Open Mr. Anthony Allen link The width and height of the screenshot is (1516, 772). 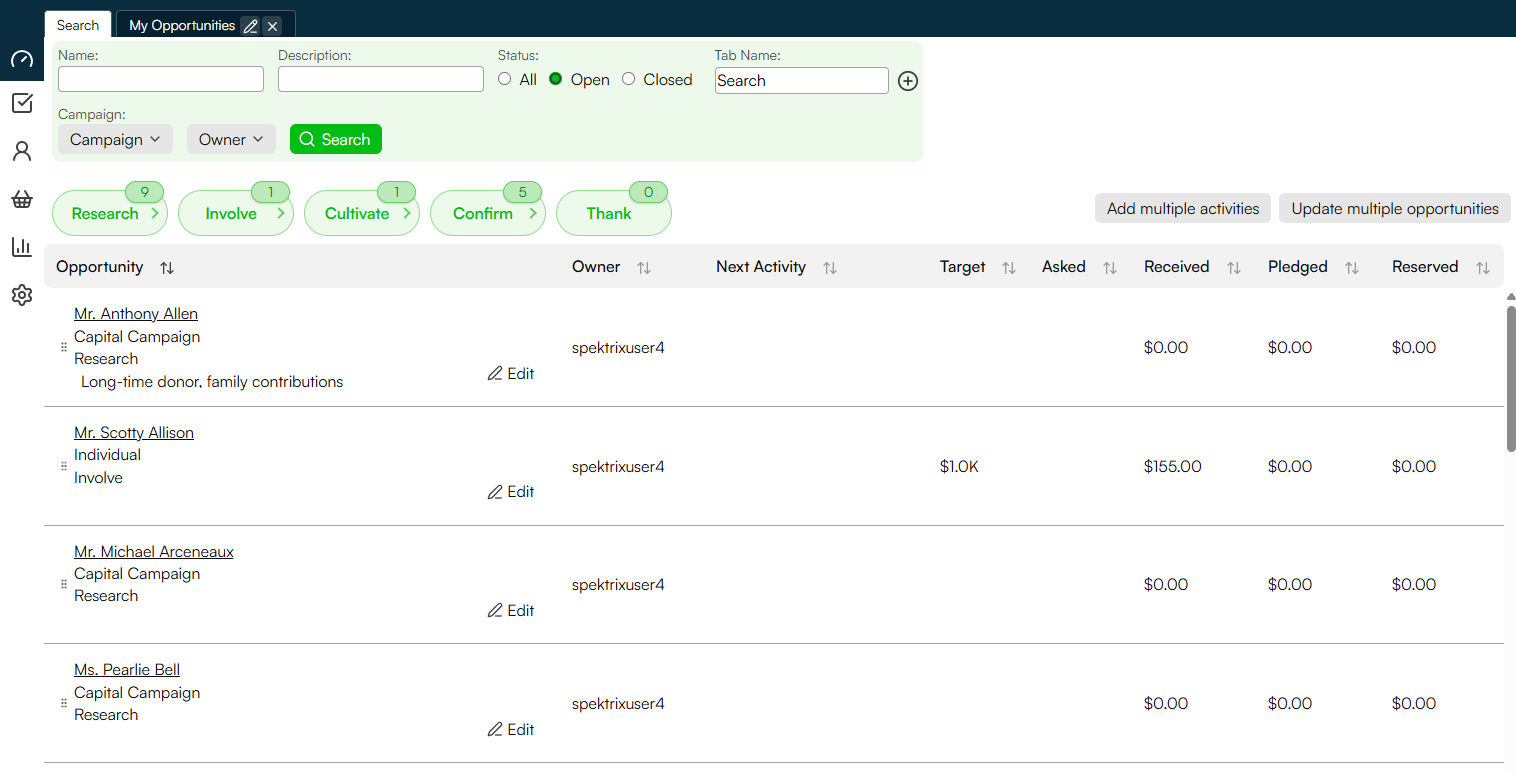click(x=136, y=314)
